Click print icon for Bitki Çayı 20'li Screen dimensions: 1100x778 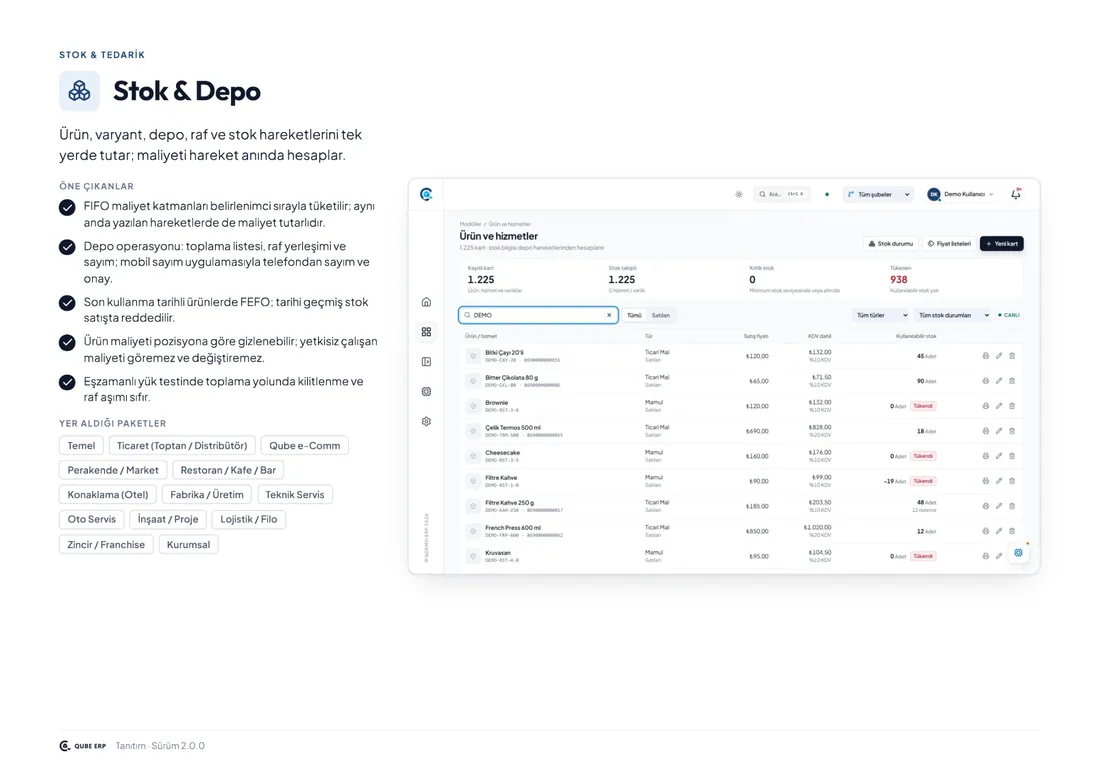(x=986, y=356)
